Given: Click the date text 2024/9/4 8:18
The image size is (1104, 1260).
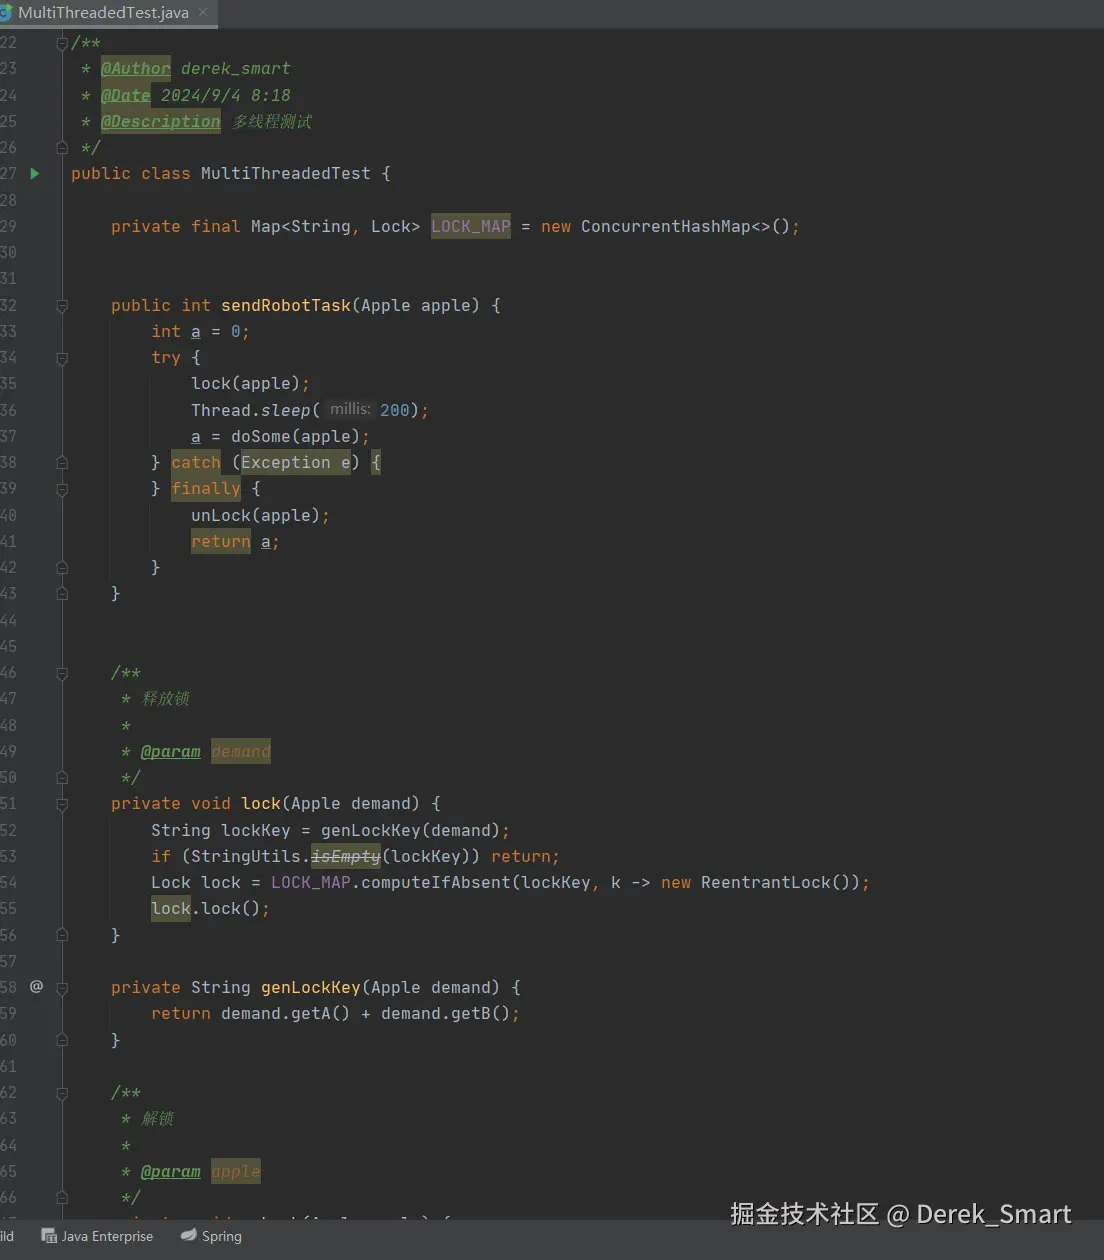Looking at the screenshot, I should 226,95.
